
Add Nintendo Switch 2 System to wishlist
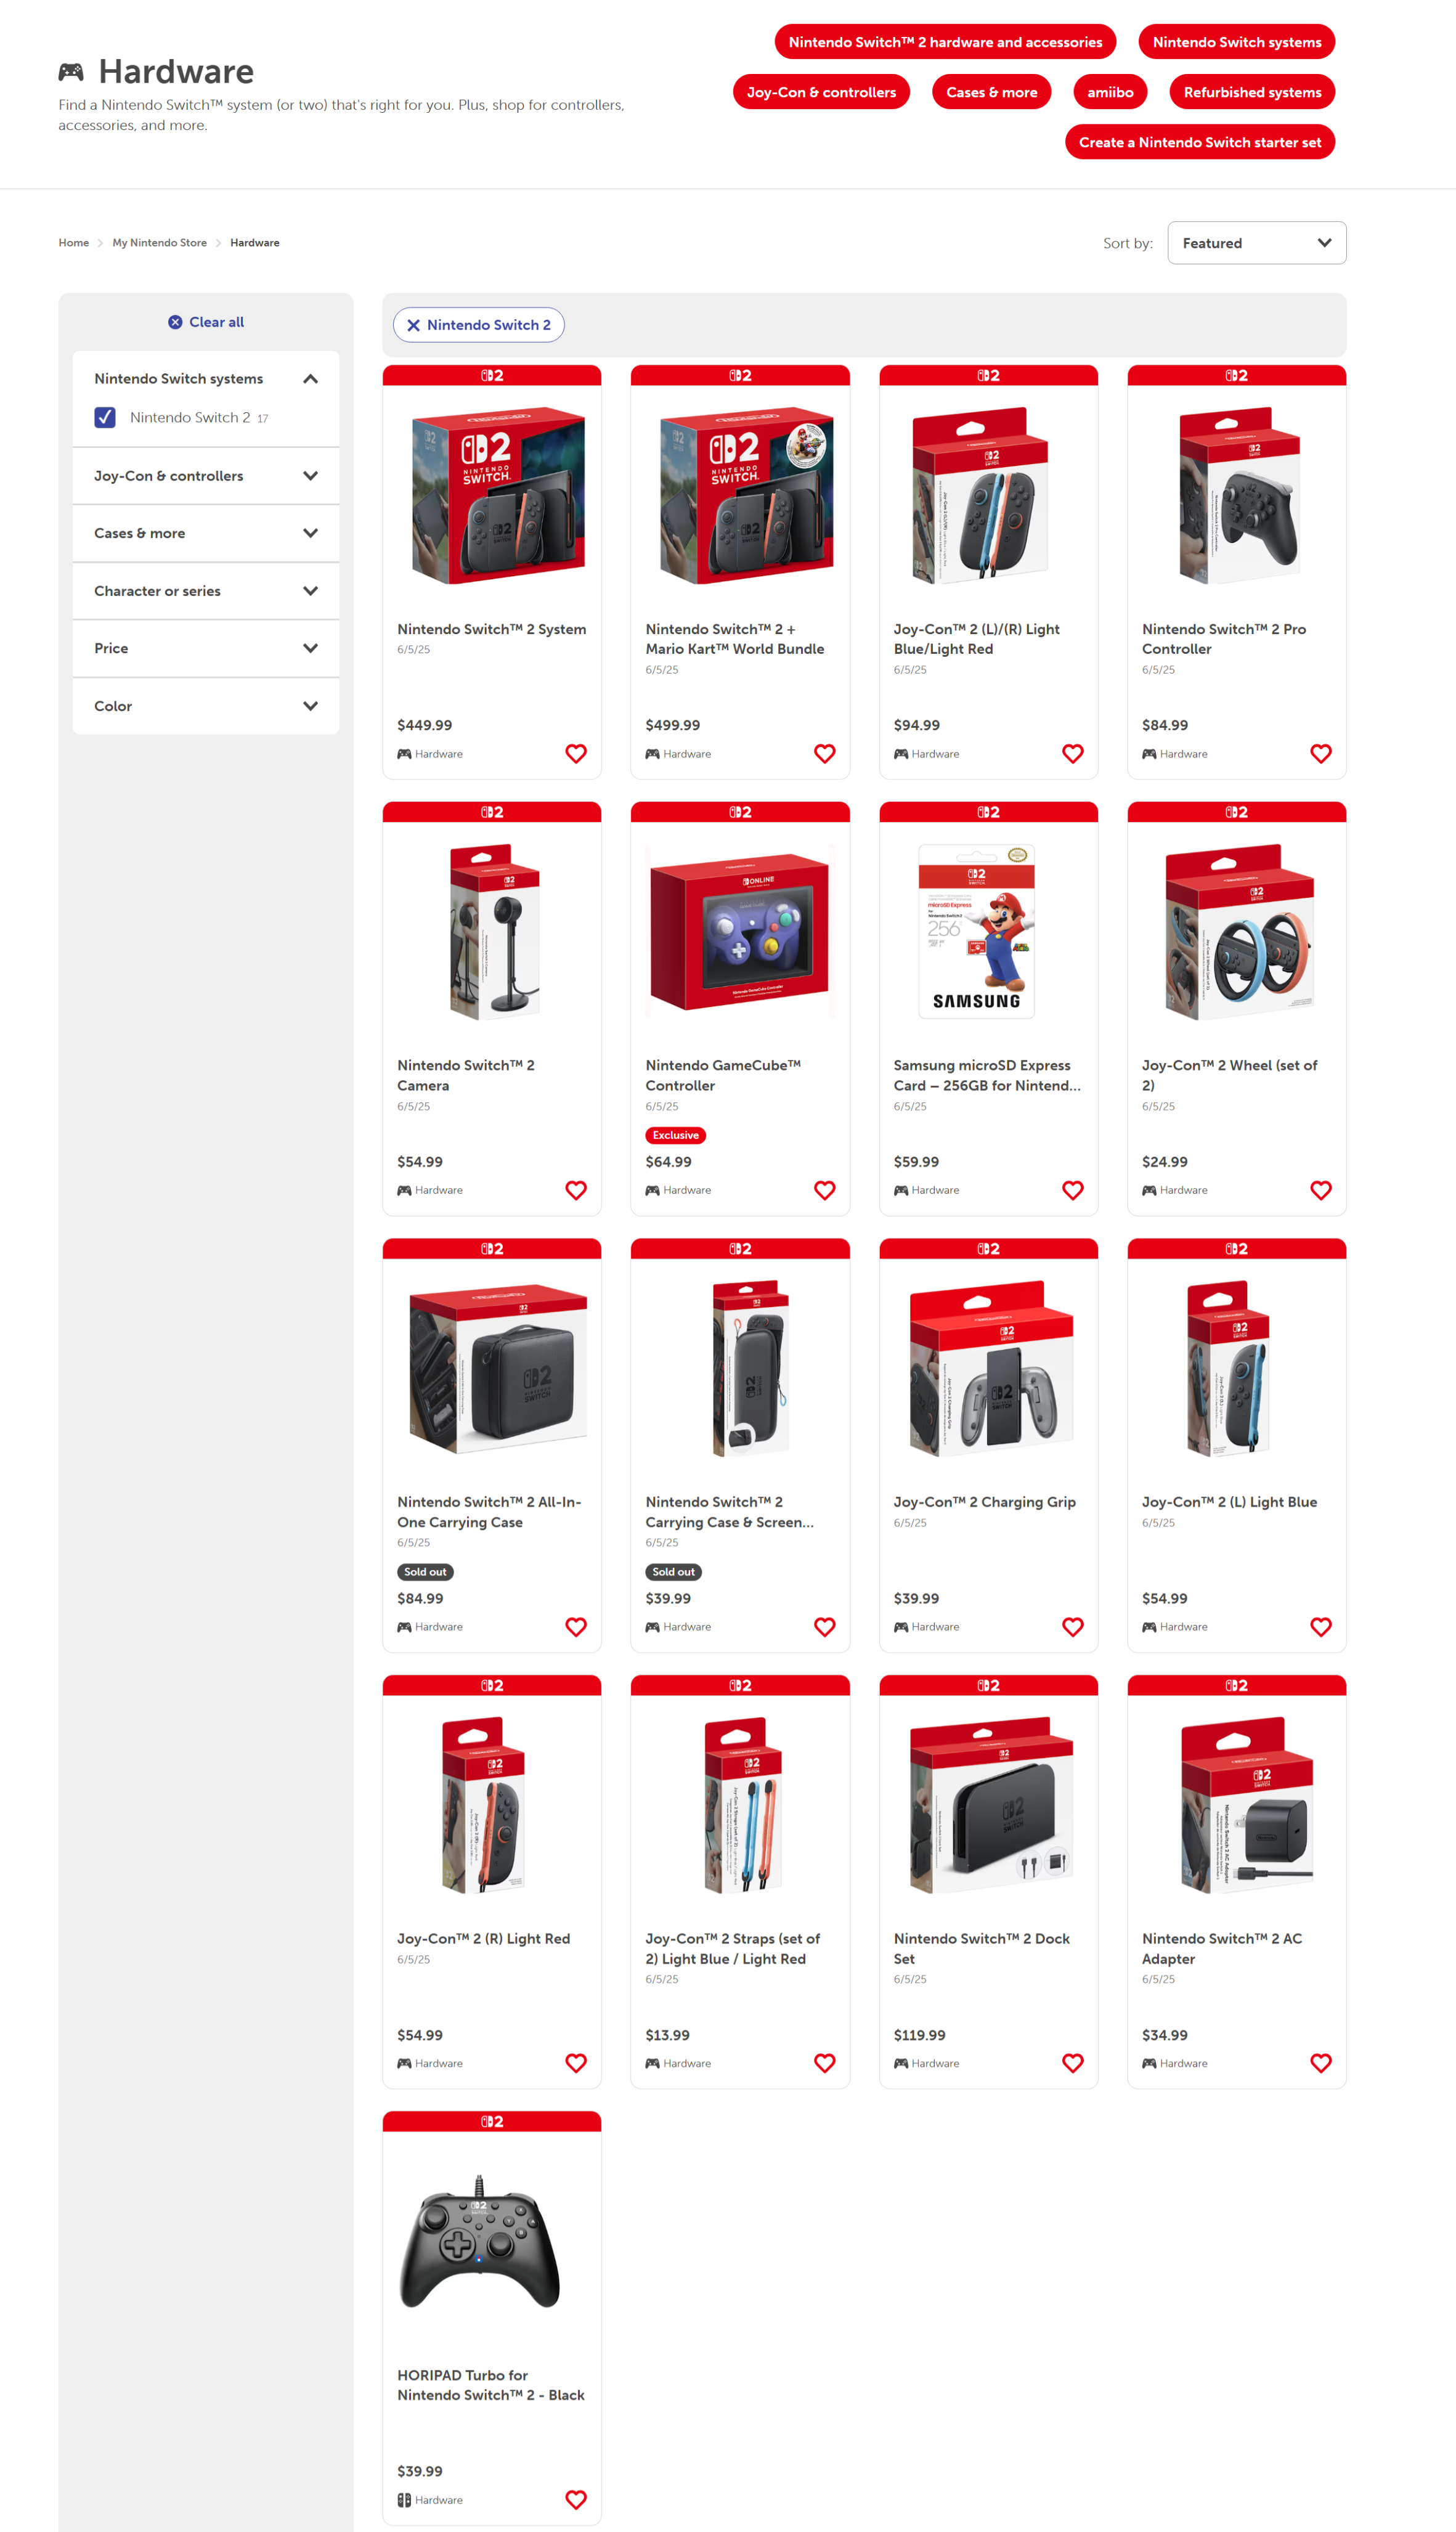click(x=576, y=754)
